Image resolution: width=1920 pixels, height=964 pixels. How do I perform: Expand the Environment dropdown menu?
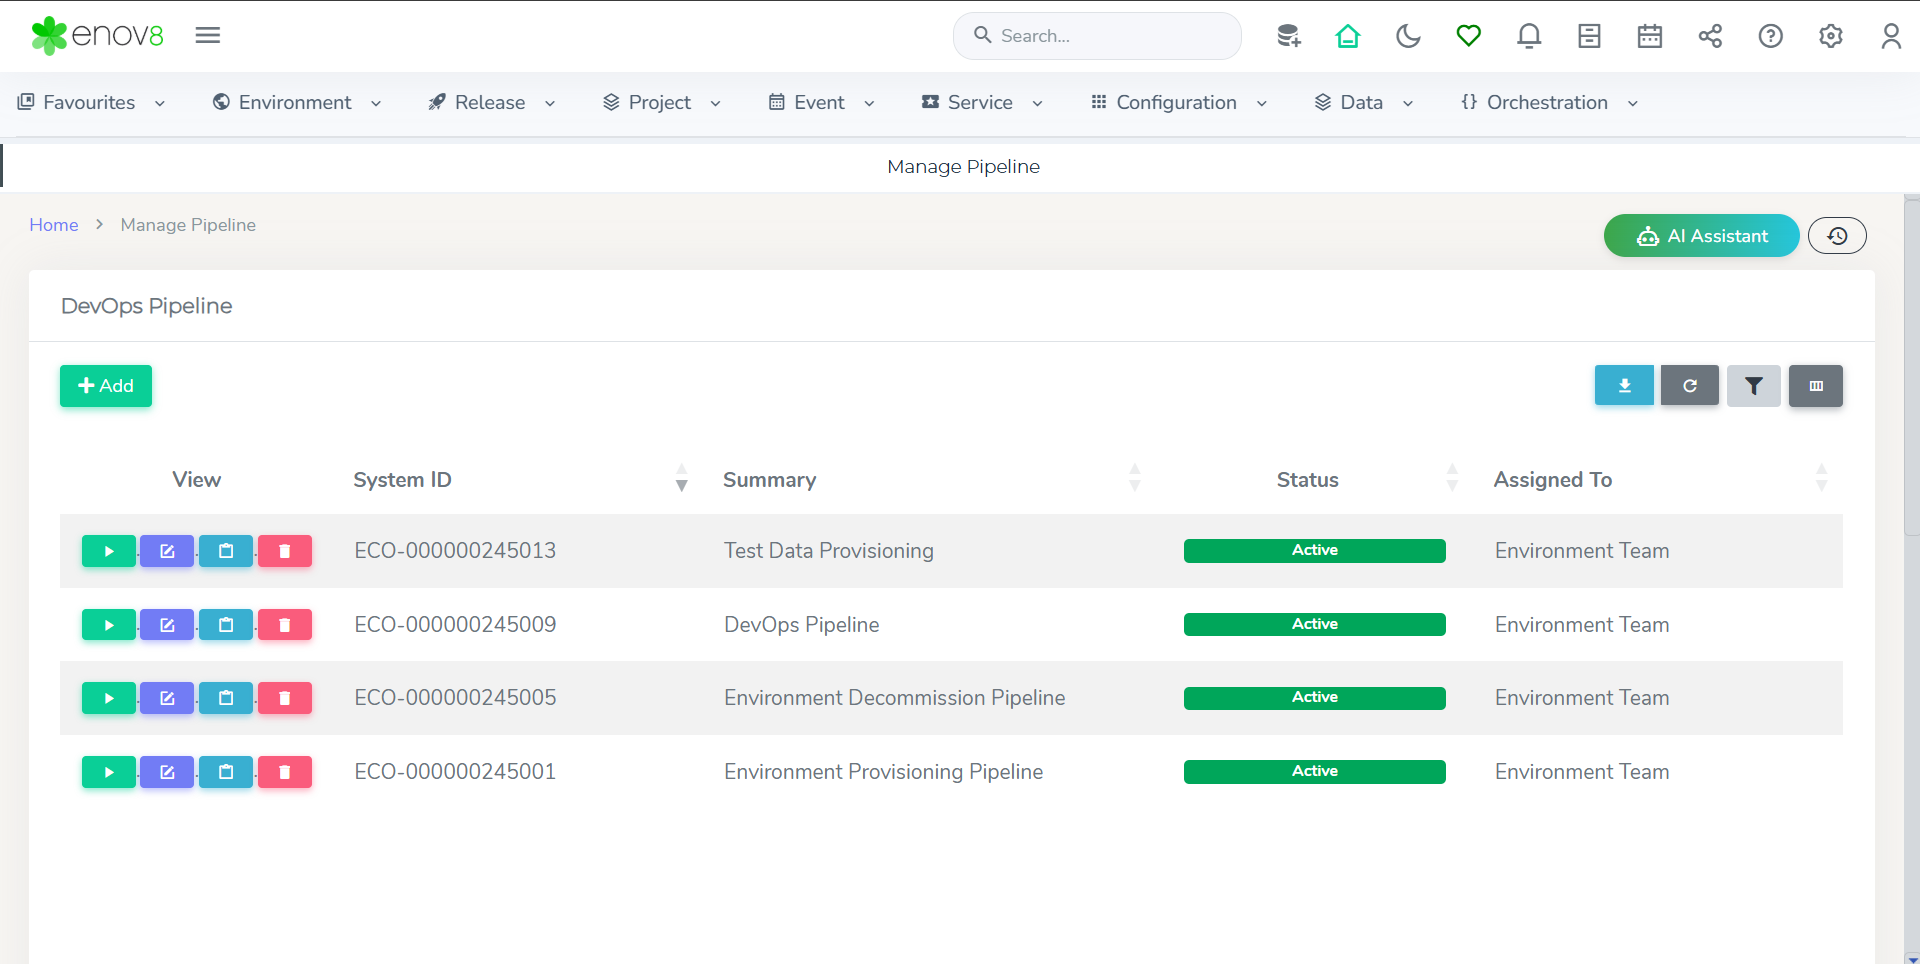pyautogui.click(x=297, y=103)
